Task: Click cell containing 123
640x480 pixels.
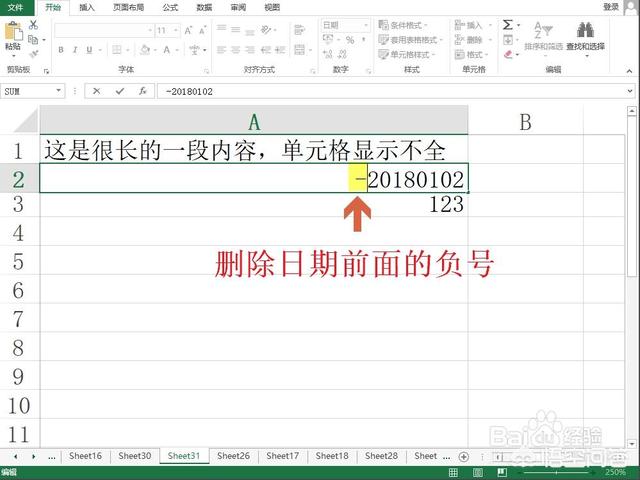Action: 254,204
